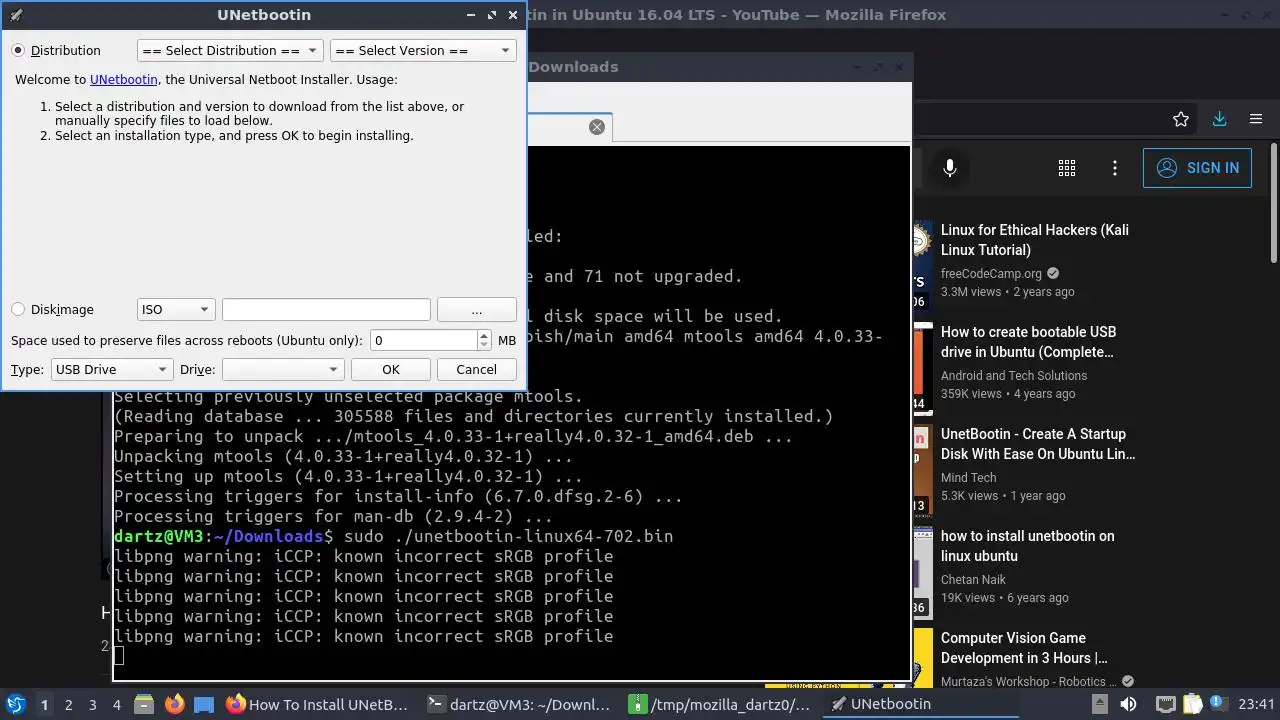Click the blue show desktop icon in taskbar
This screenshot has width=1280, height=720.
click(204, 704)
